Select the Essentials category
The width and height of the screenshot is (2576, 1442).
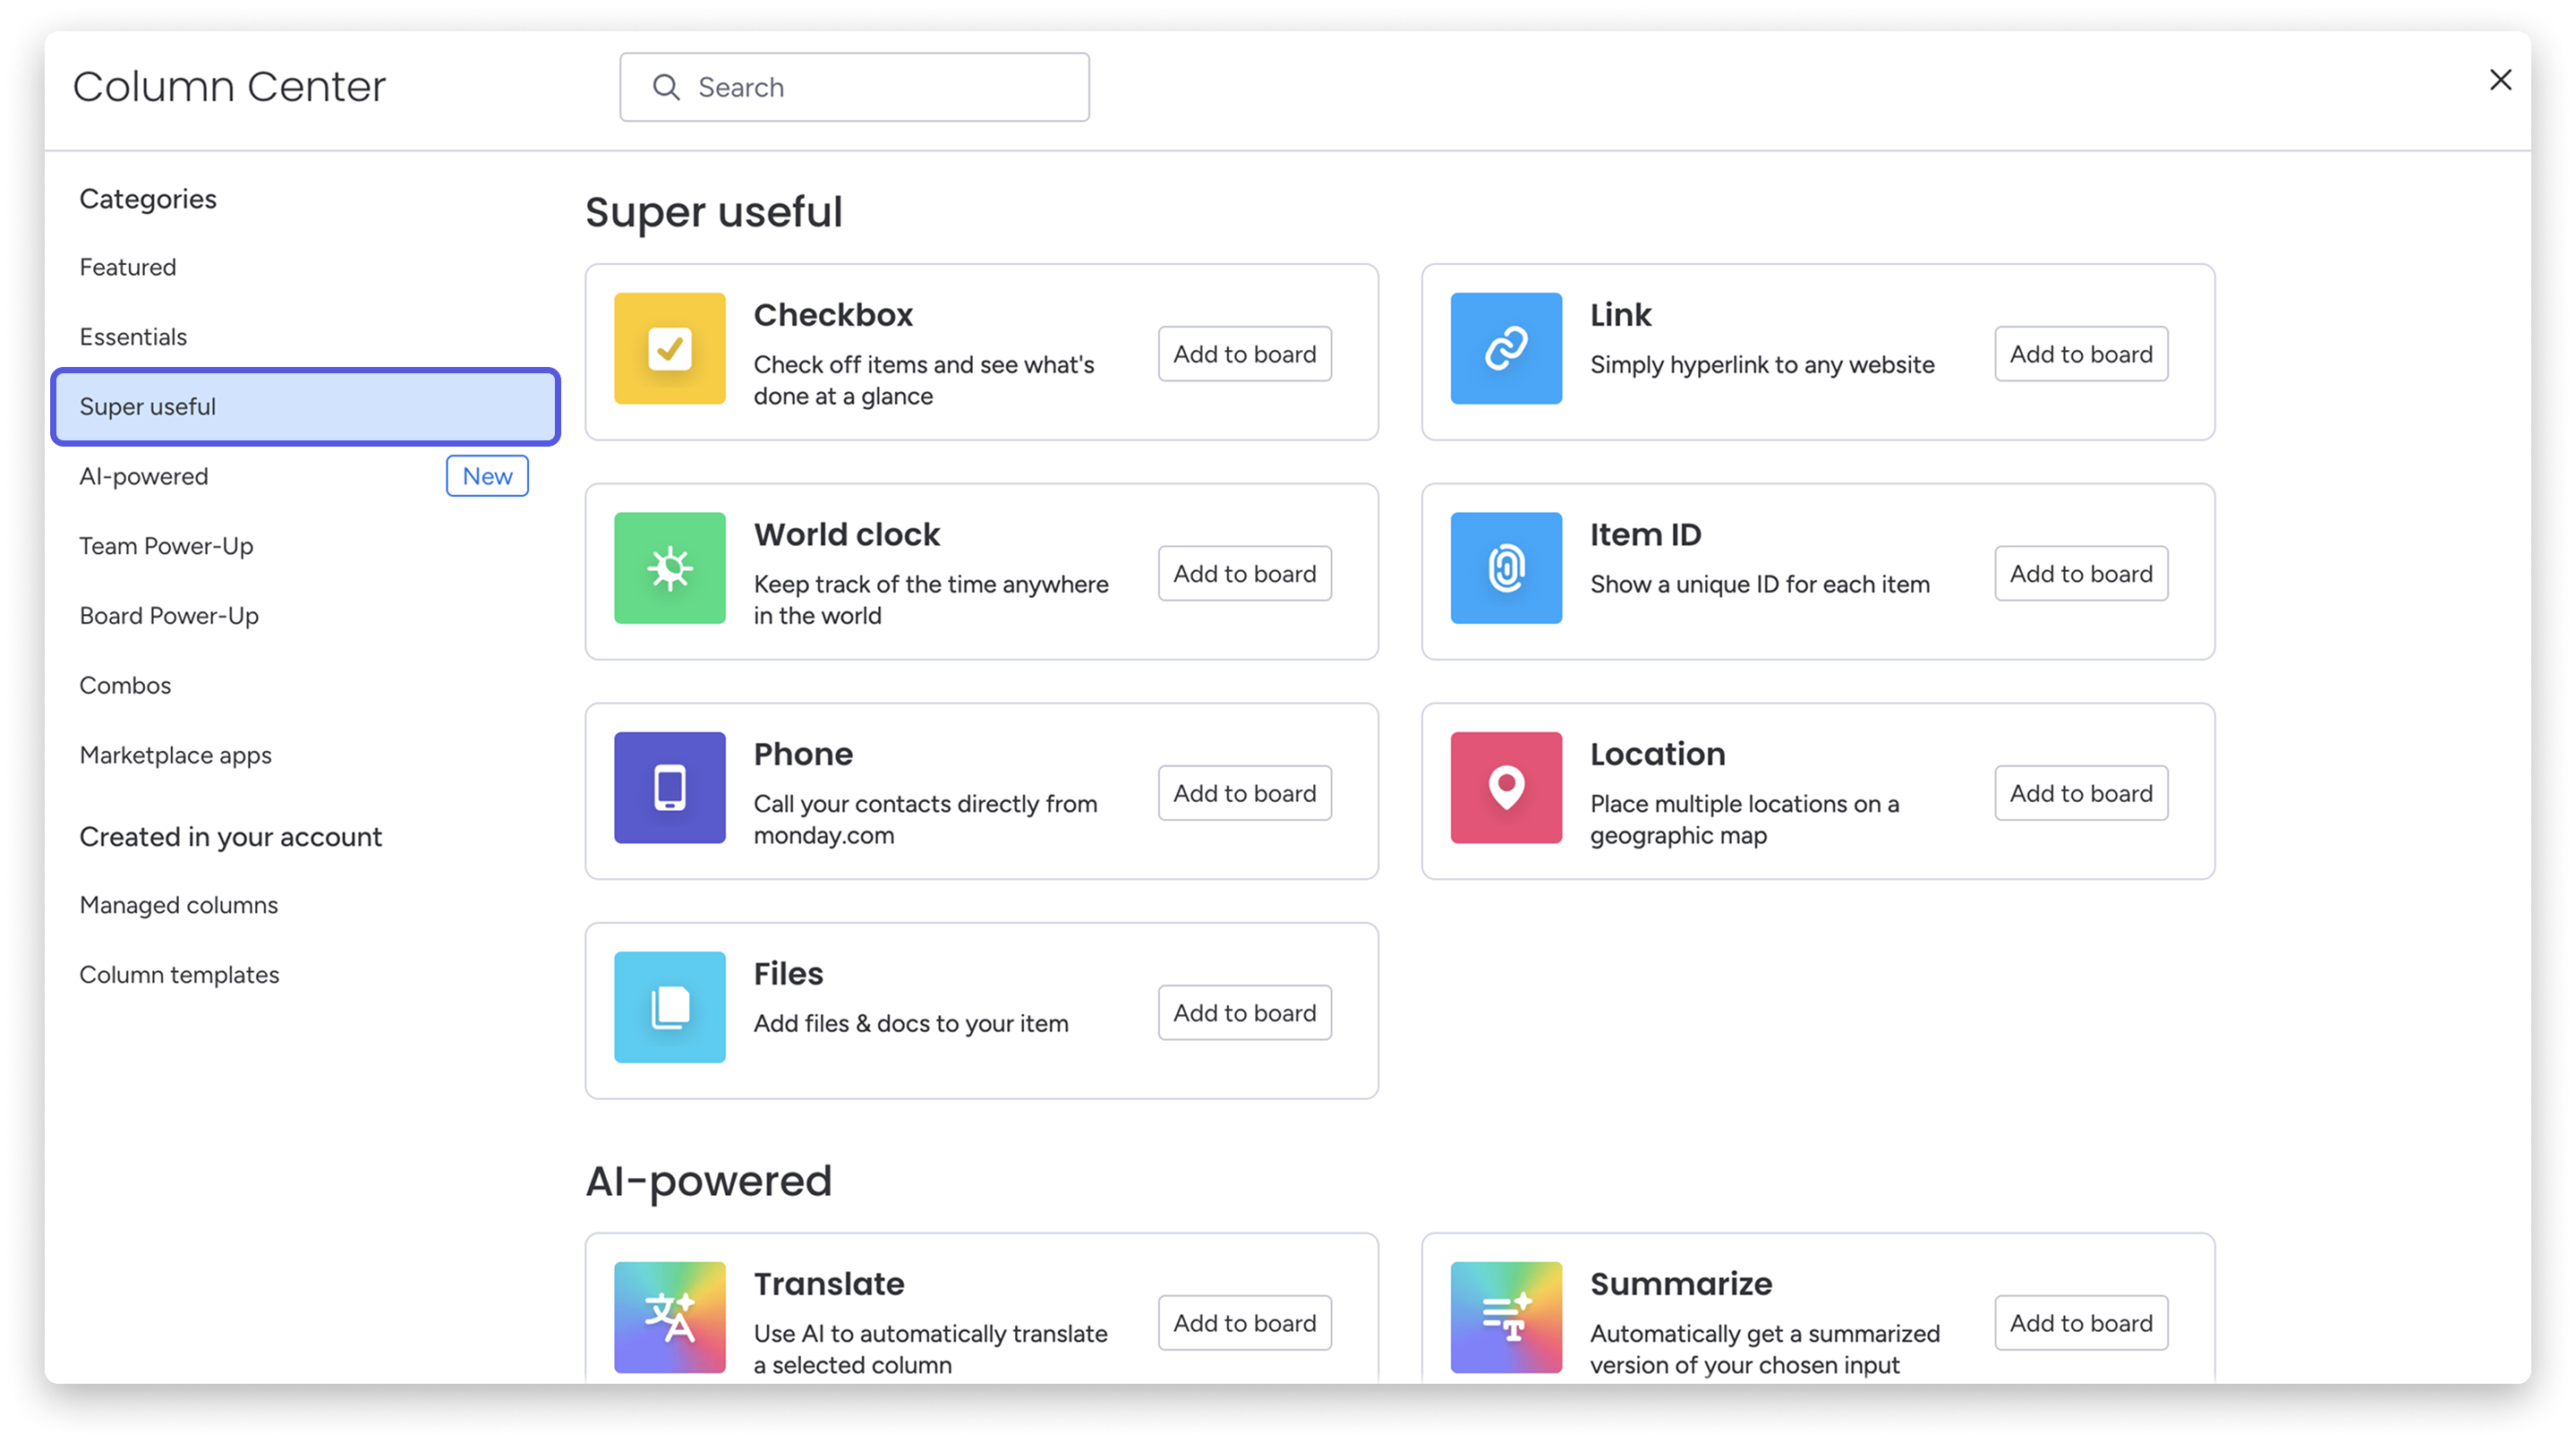point(133,337)
